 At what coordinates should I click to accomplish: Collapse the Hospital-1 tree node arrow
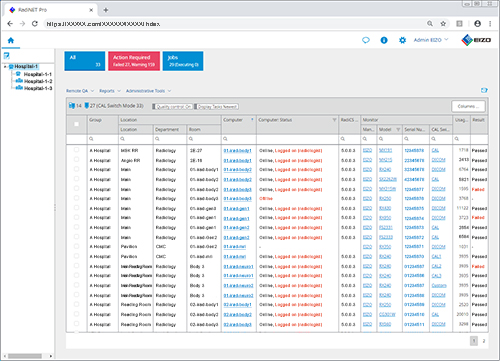[x=5, y=67]
